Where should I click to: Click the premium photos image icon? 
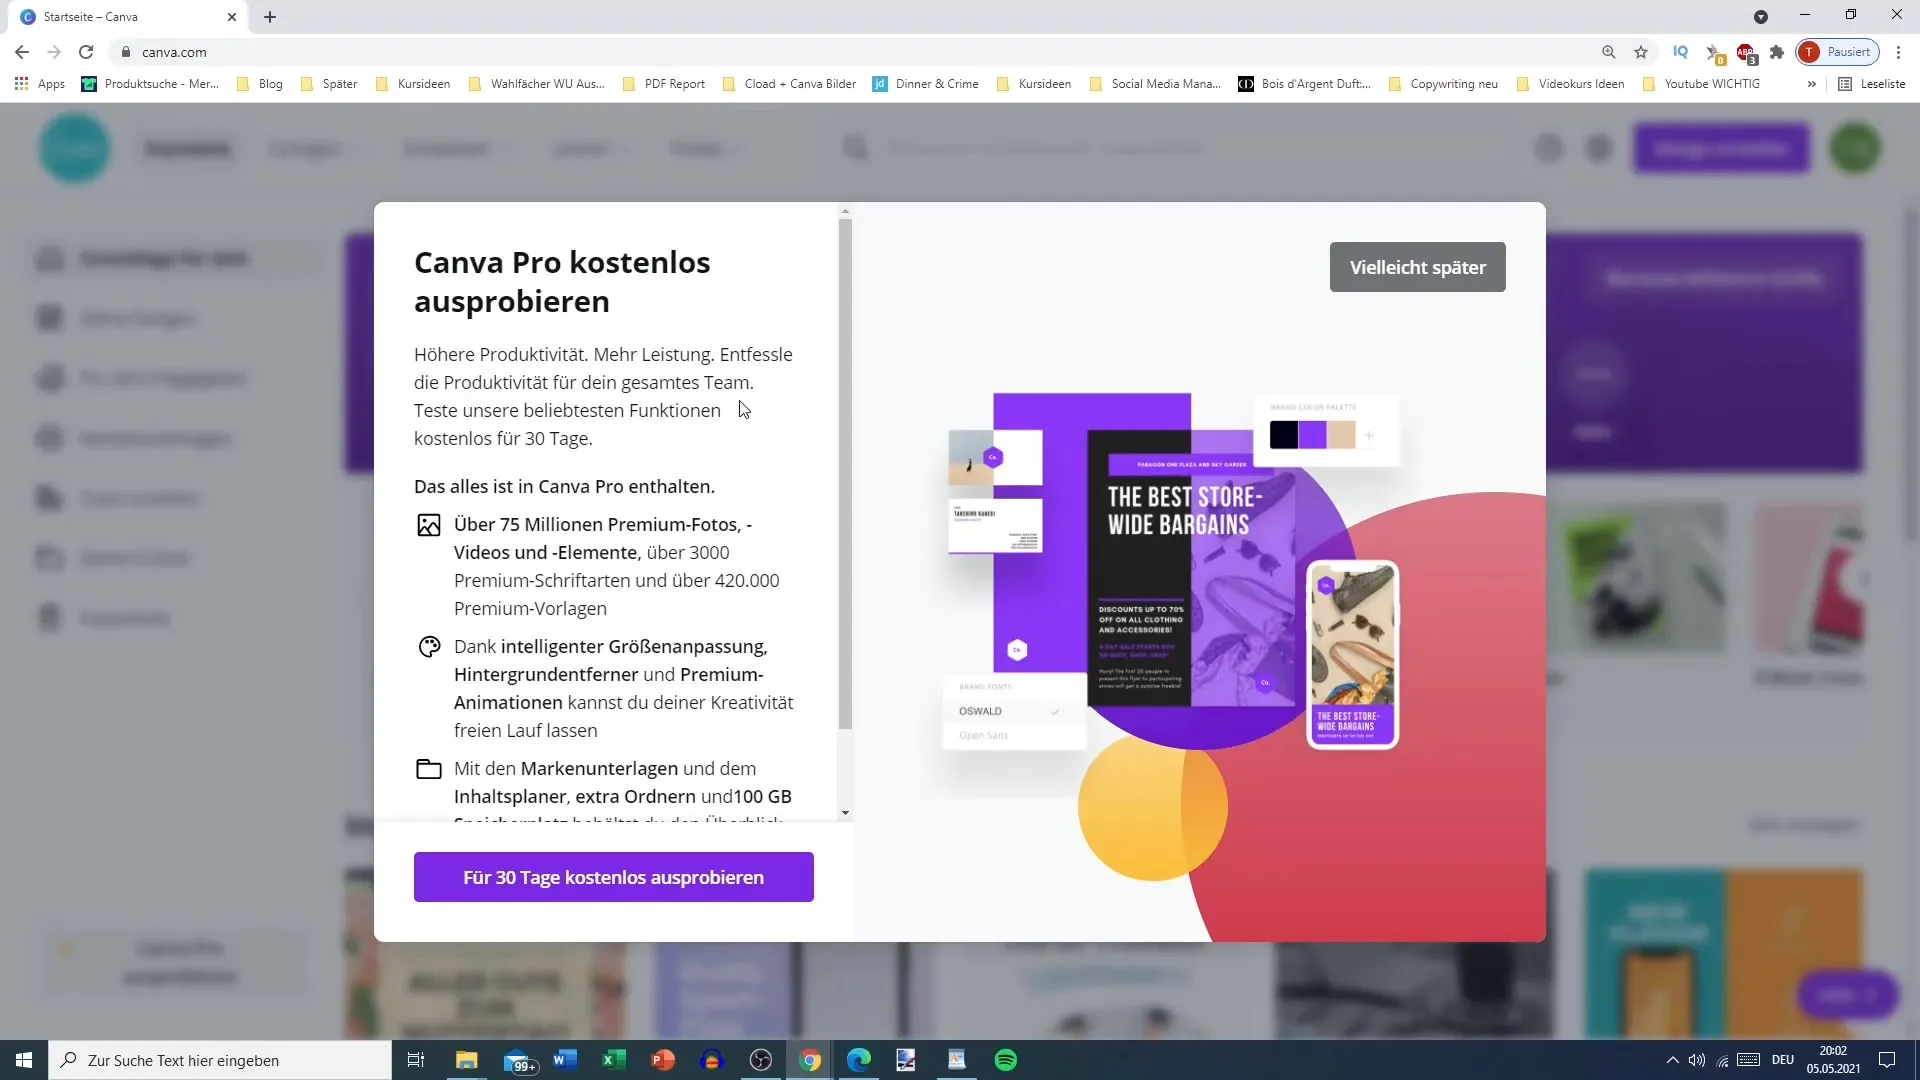[x=428, y=525]
